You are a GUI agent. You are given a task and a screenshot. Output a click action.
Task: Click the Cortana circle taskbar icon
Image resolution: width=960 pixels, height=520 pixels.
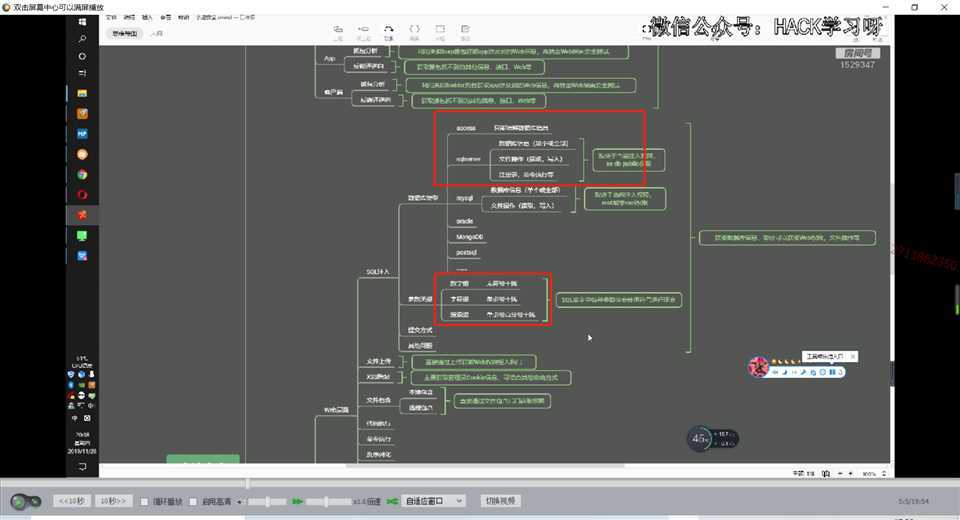coord(82,56)
